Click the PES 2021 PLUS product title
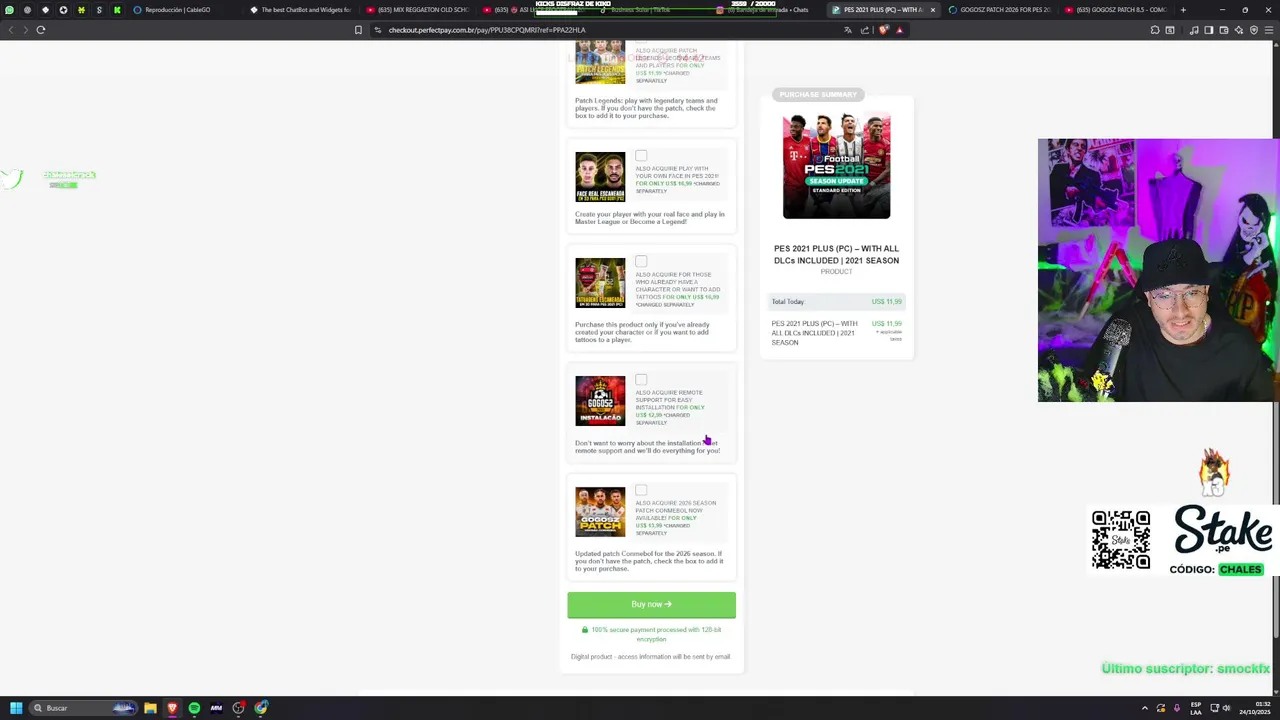 pos(836,254)
